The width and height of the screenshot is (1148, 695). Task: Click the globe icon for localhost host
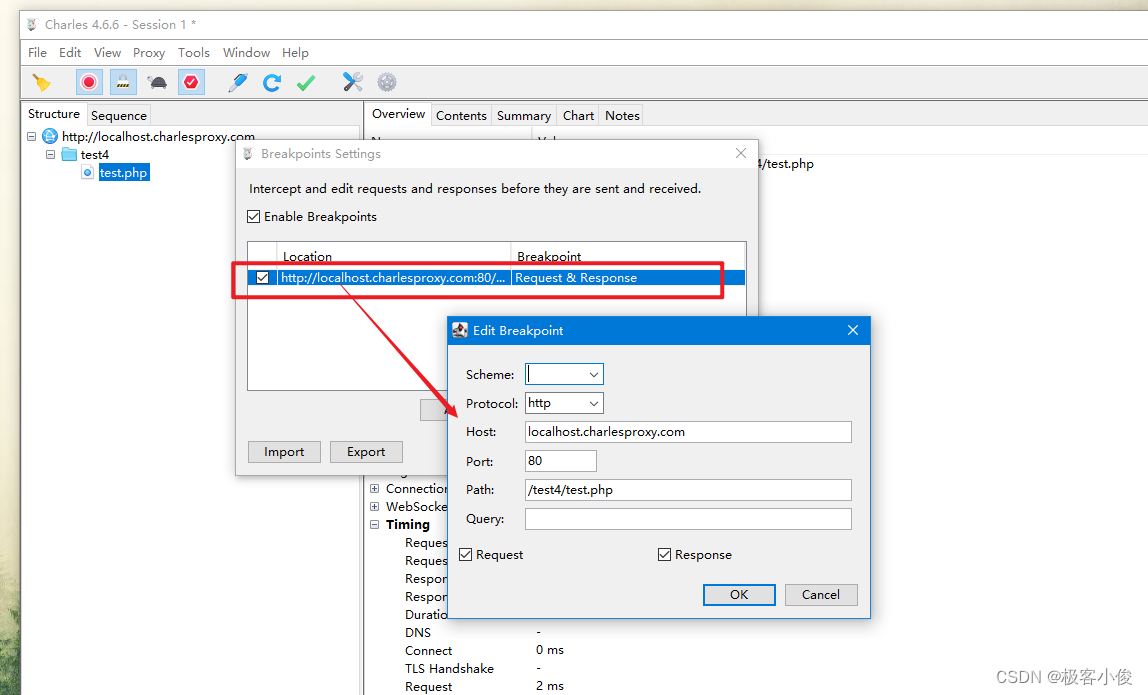click(50, 136)
